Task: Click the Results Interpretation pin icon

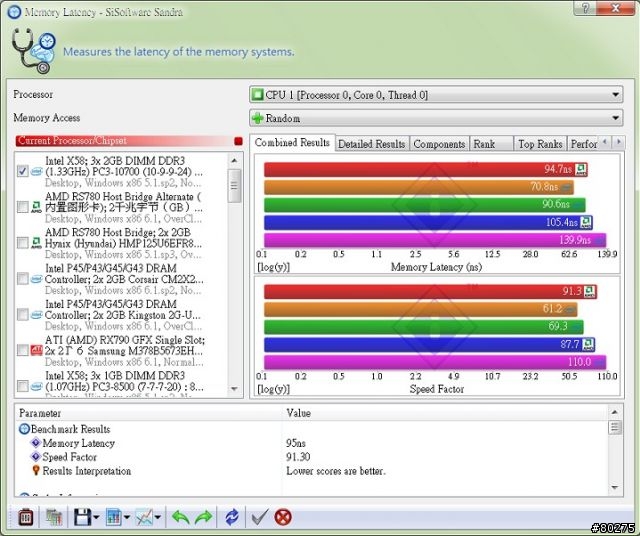Action: click(36, 471)
